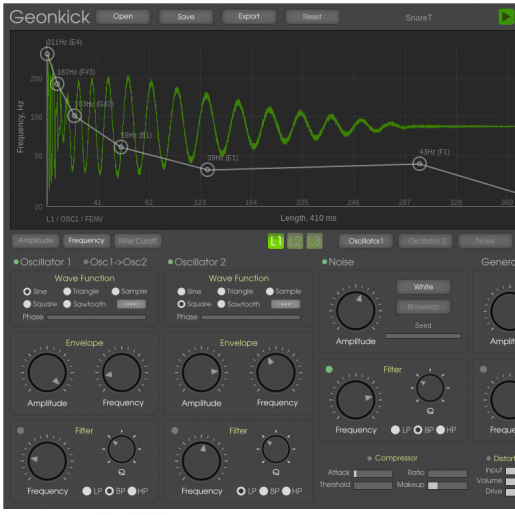Image resolution: width=515 pixels, height=515 pixels.
Task: Click the 311Hz envelope point
Action: coord(47,54)
